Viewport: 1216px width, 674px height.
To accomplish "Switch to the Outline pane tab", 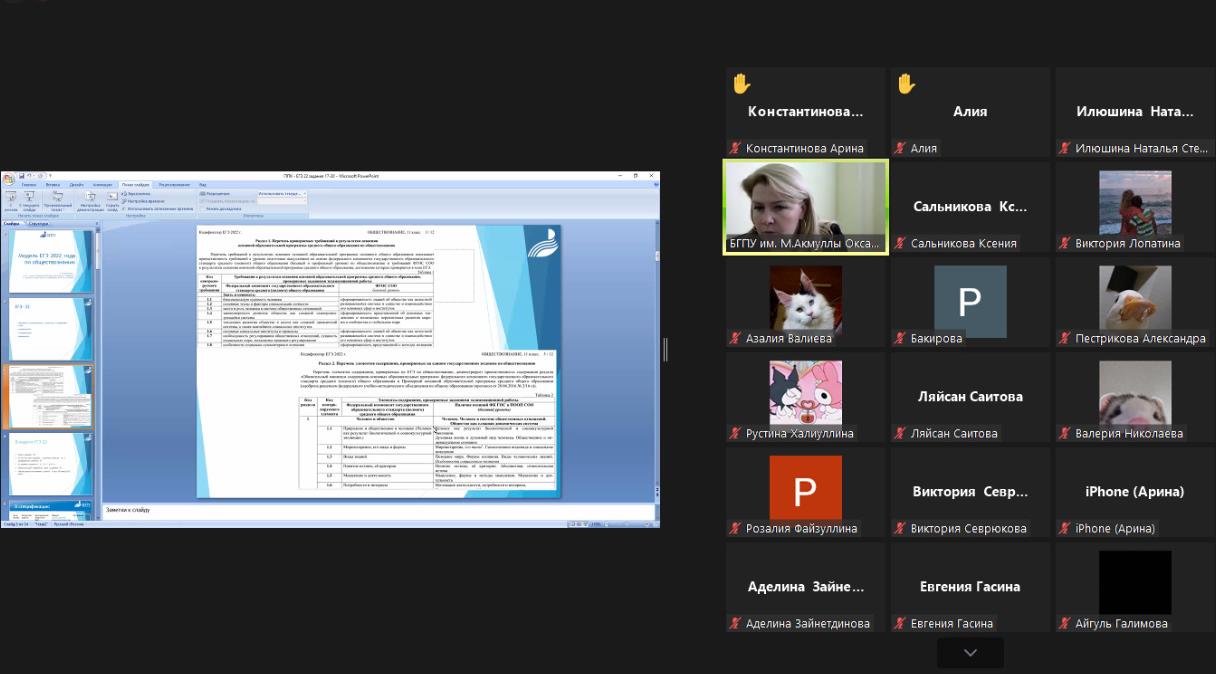I will (38, 224).
